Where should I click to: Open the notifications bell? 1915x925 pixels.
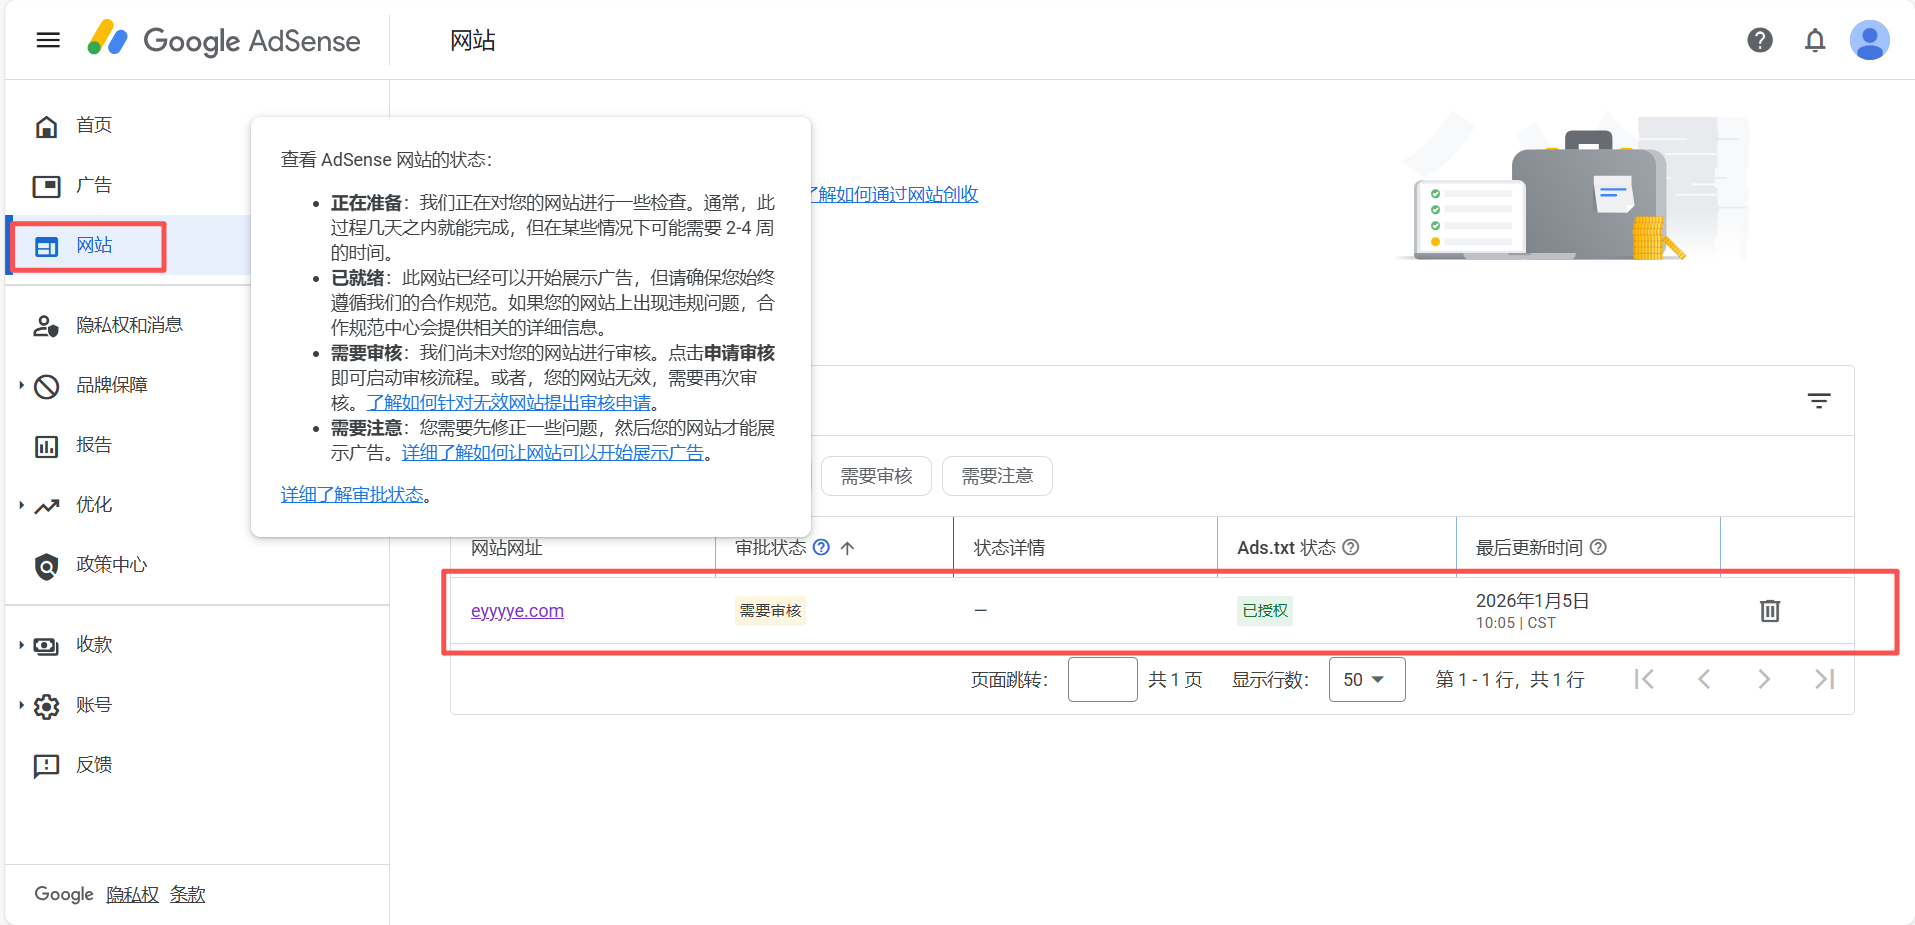[x=1814, y=40]
